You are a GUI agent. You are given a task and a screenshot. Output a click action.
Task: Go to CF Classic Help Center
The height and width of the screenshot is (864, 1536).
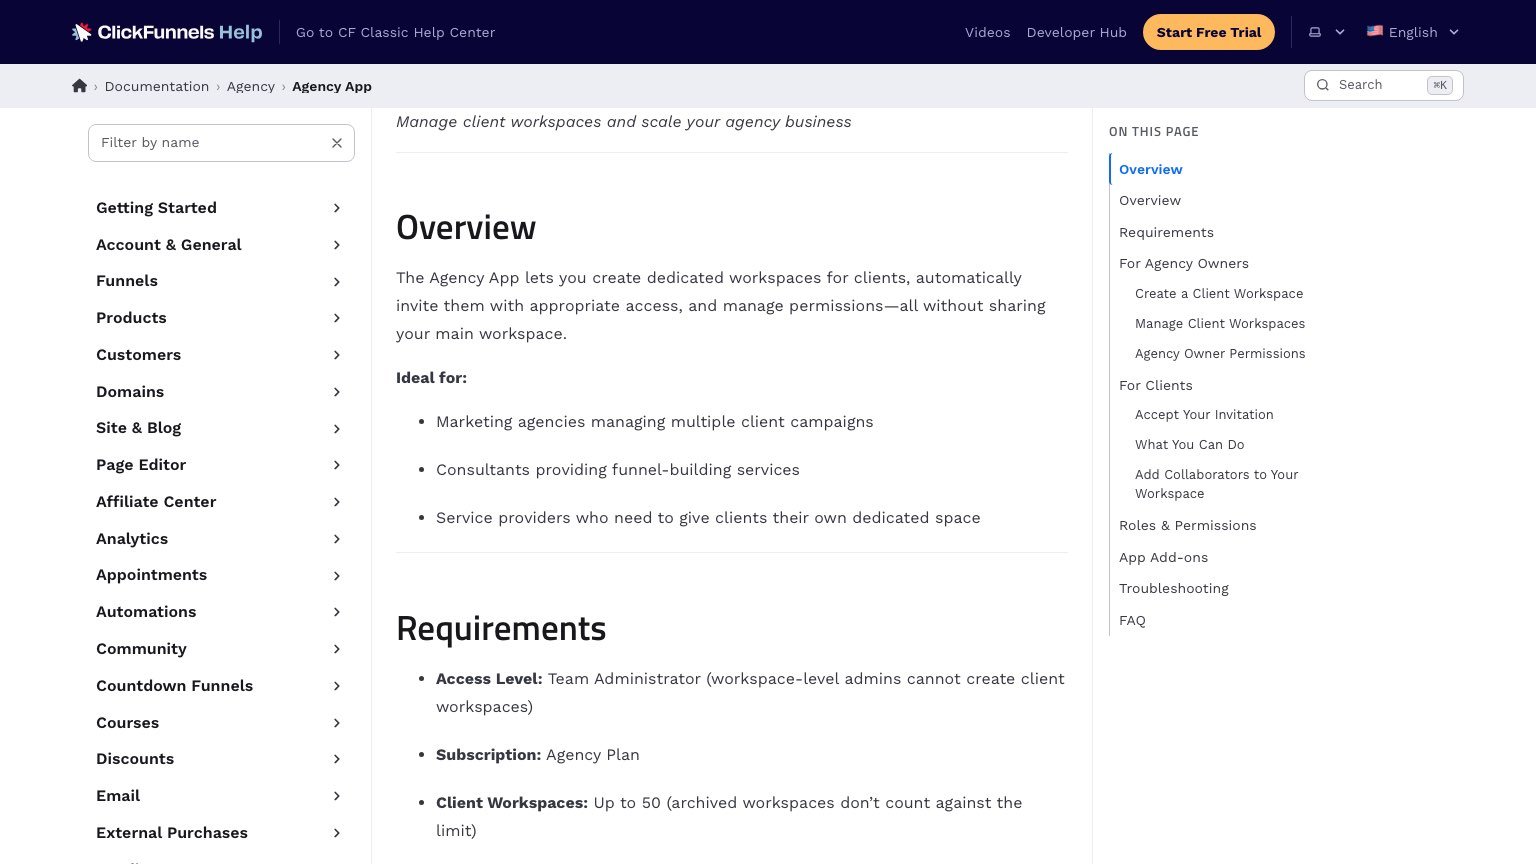click(x=395, y=32)
